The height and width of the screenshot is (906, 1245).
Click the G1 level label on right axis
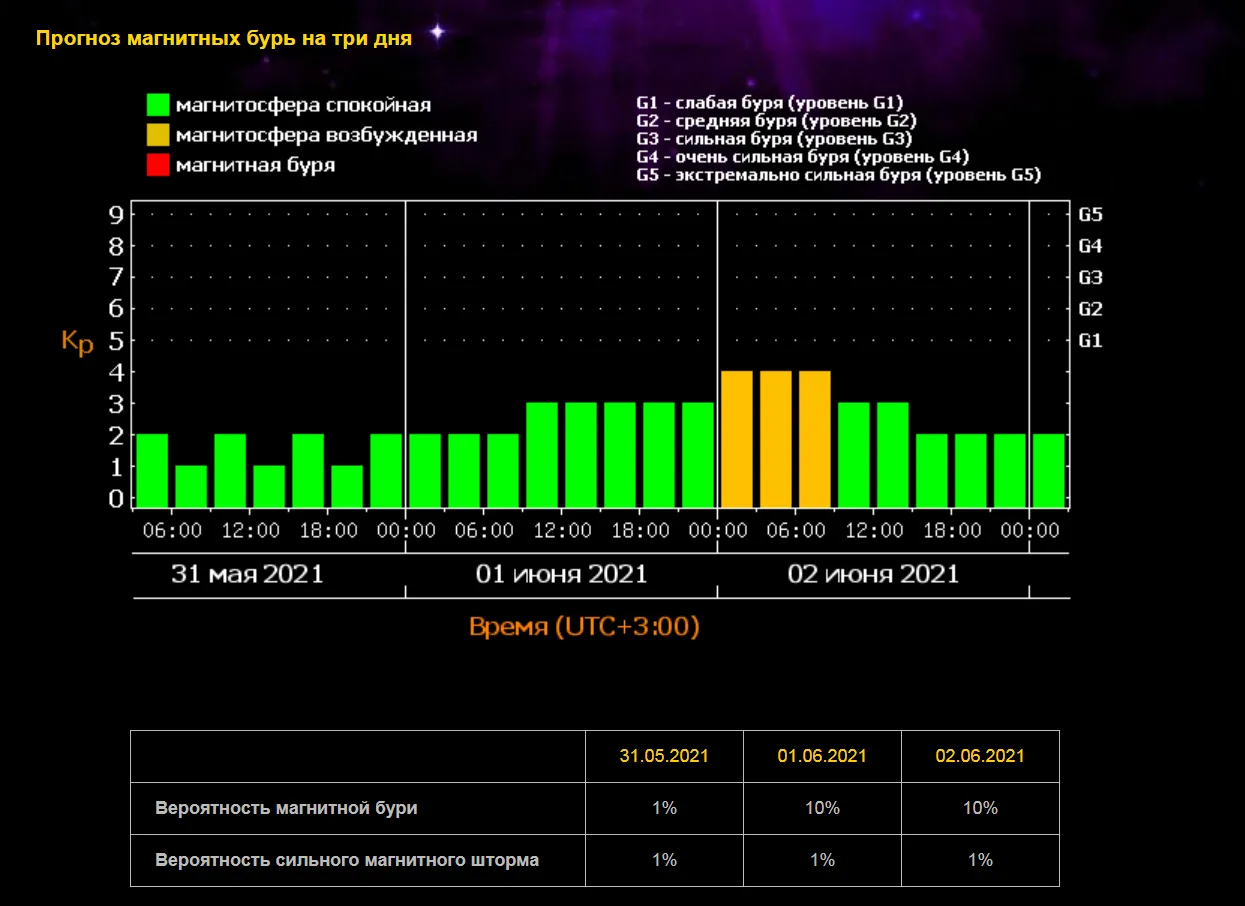click(x=1090, y=341)
